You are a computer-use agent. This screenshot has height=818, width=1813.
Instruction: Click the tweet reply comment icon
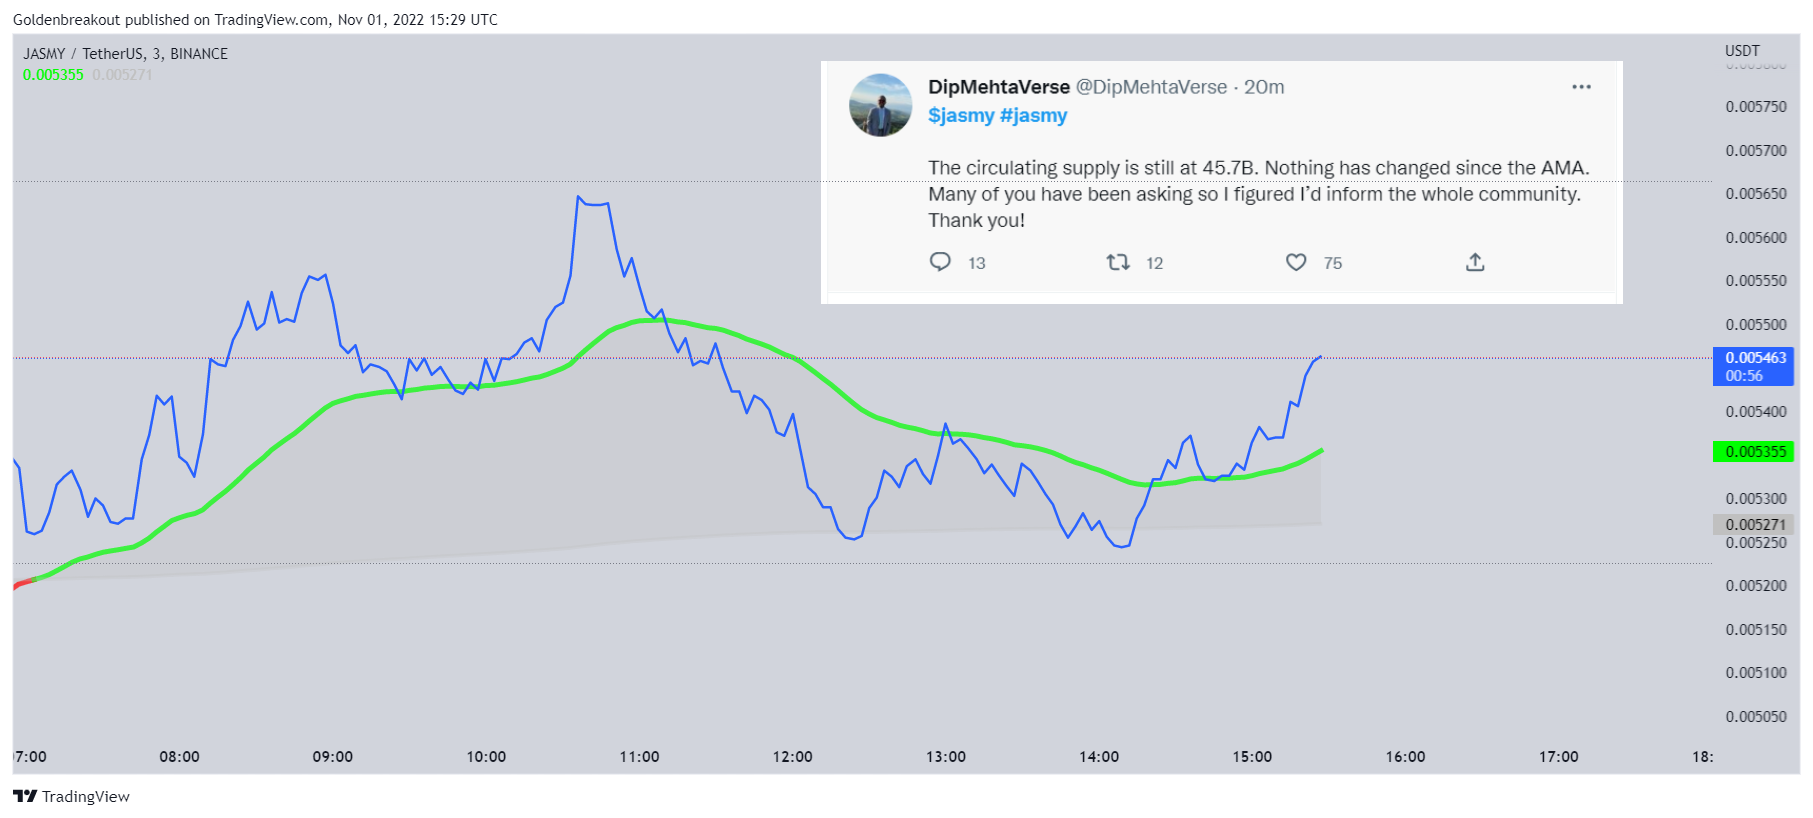coord(940,262)
